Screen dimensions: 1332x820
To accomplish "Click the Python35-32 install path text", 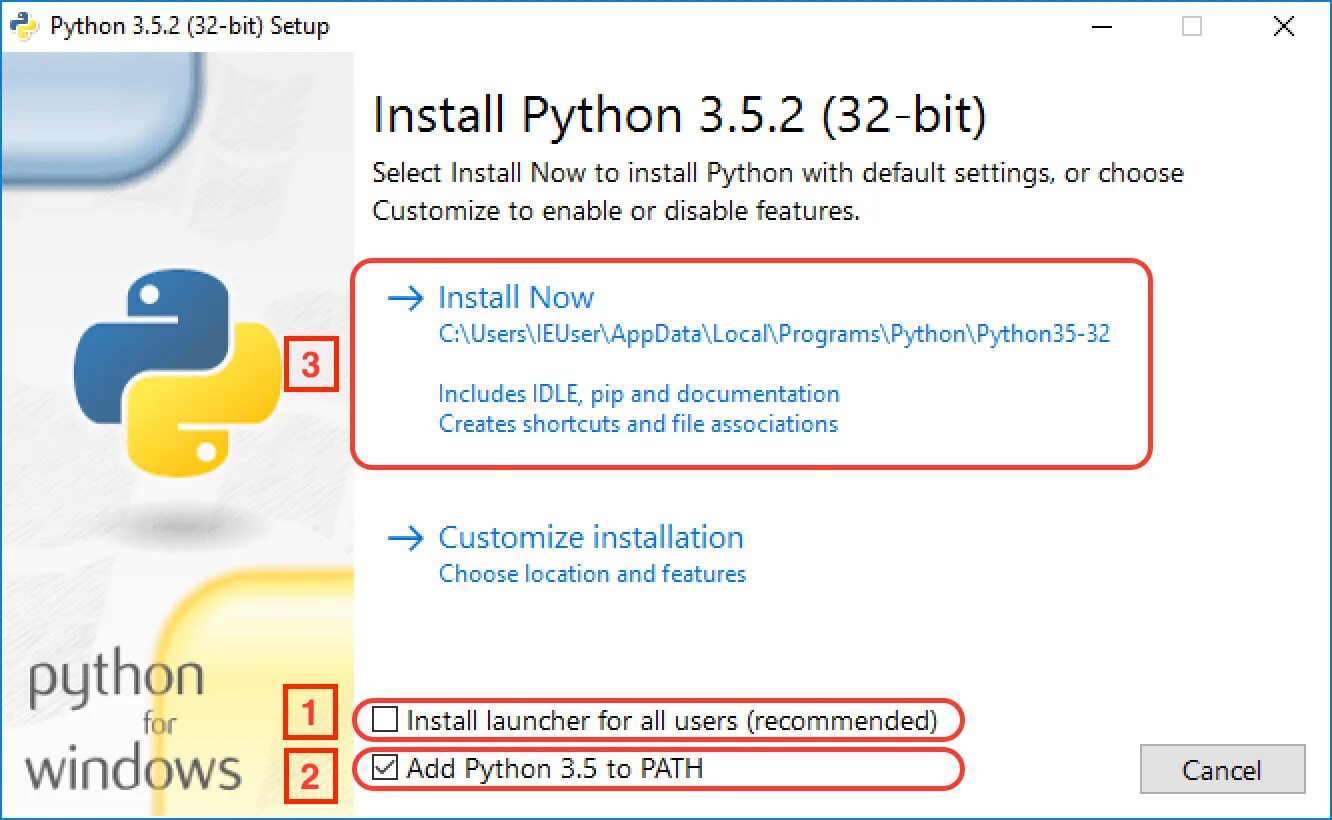I will point(774,334).
